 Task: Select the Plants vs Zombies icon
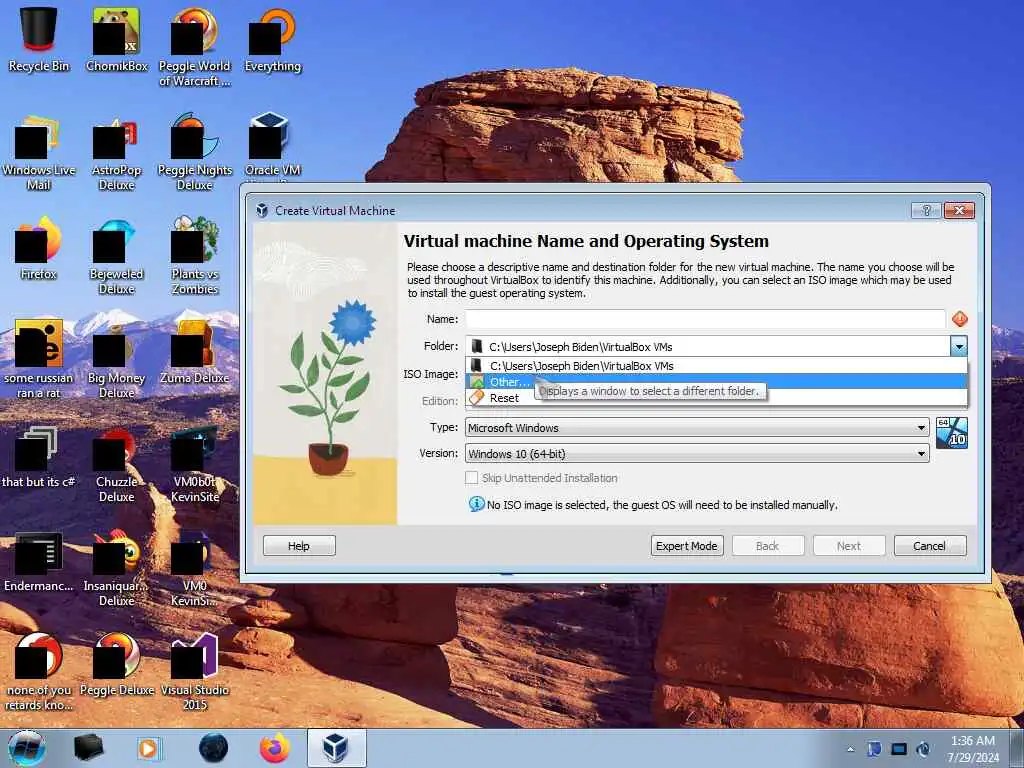[195, 256]
